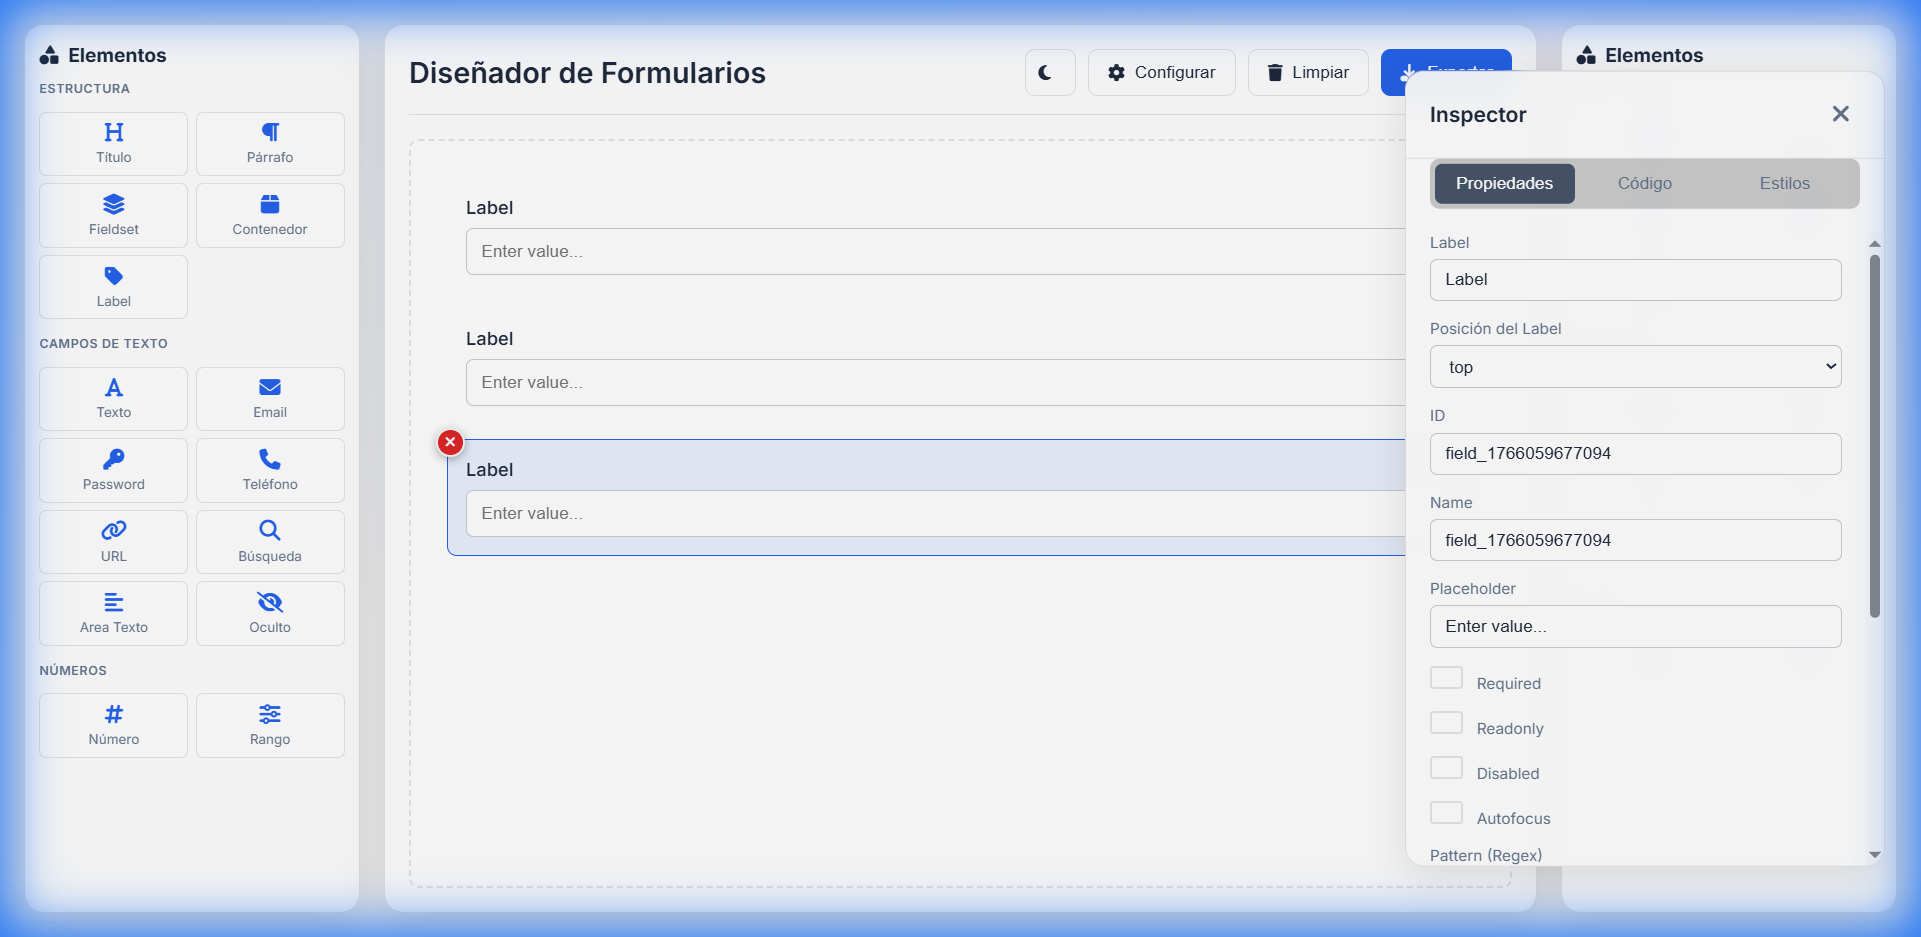
Task: Toggle dark mode with moon icon
Action: coord(1049,73)
